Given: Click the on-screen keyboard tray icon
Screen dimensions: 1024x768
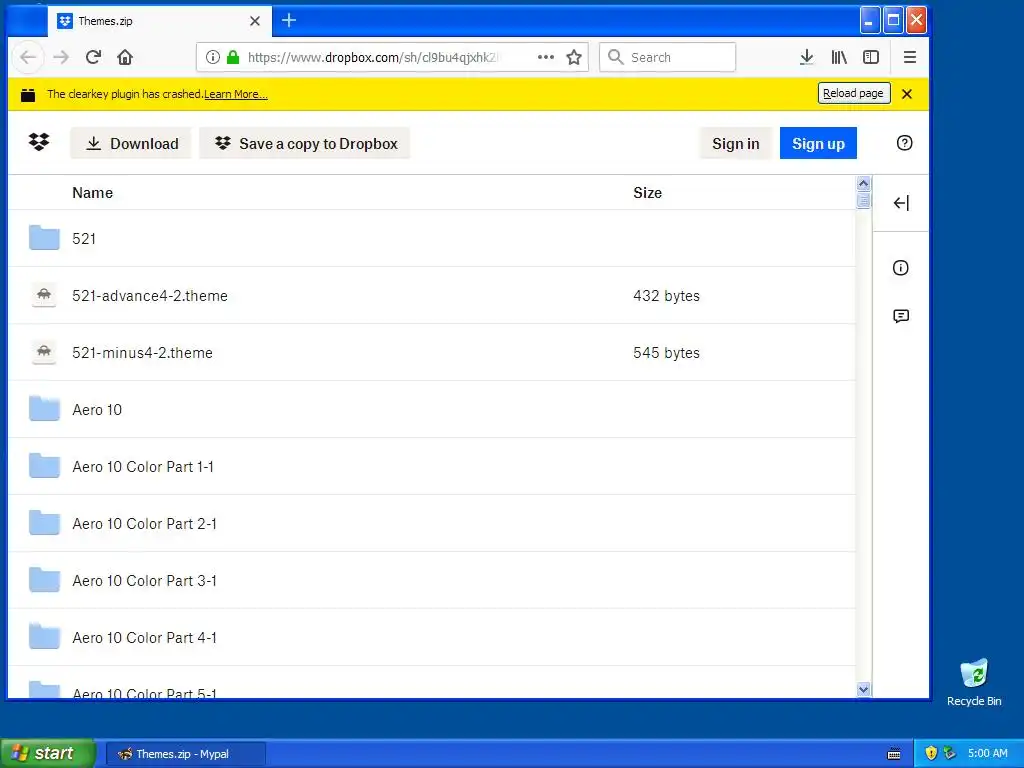Looking at the screenshot, I should coord(894,754).
